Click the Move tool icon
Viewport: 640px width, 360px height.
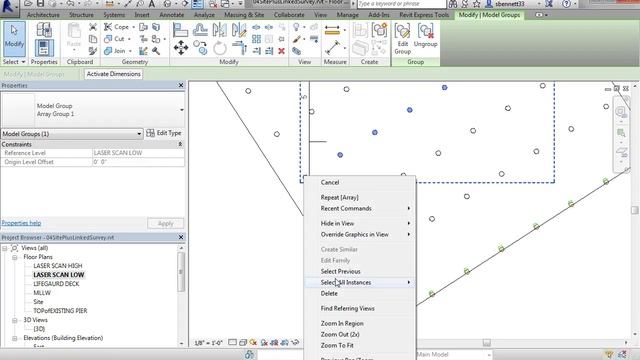[x=181, y=48]
